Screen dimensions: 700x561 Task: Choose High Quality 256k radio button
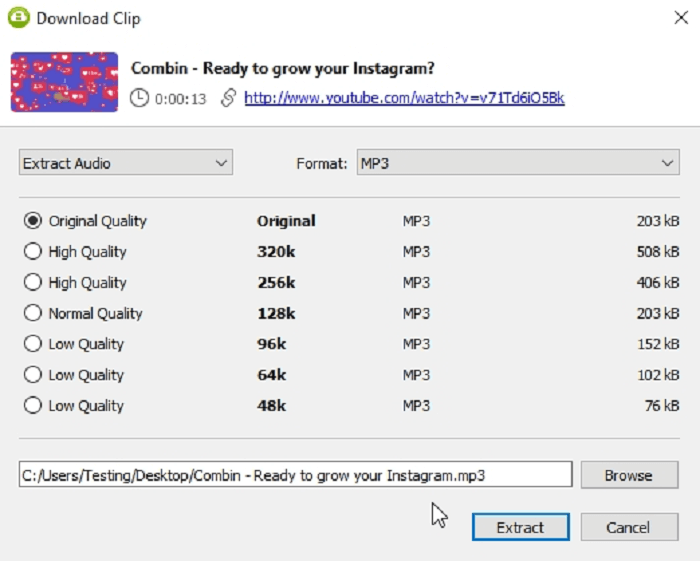(x=33, y=283)
